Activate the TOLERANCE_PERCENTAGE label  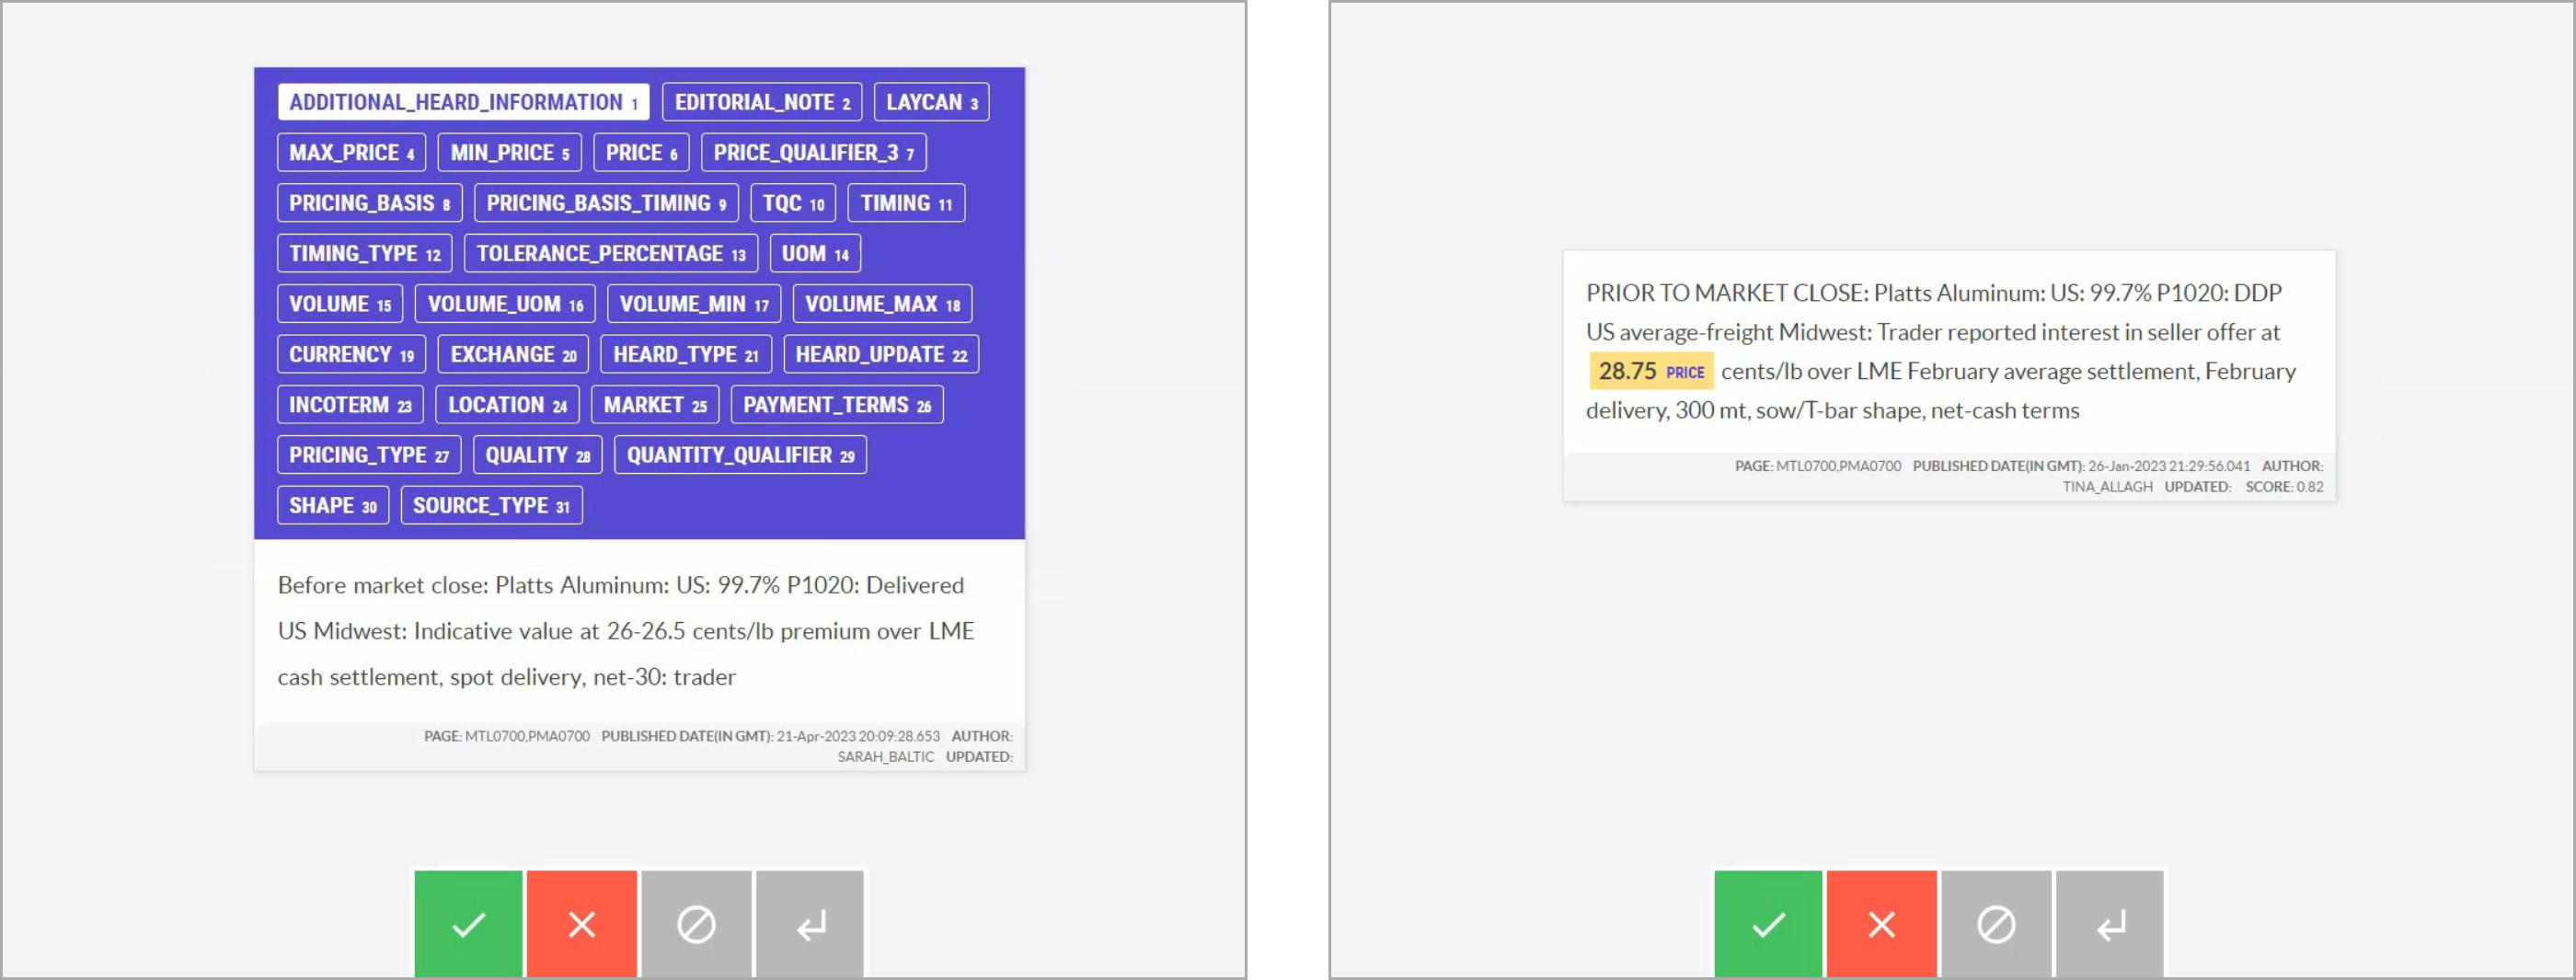click(x=610, y=254)
